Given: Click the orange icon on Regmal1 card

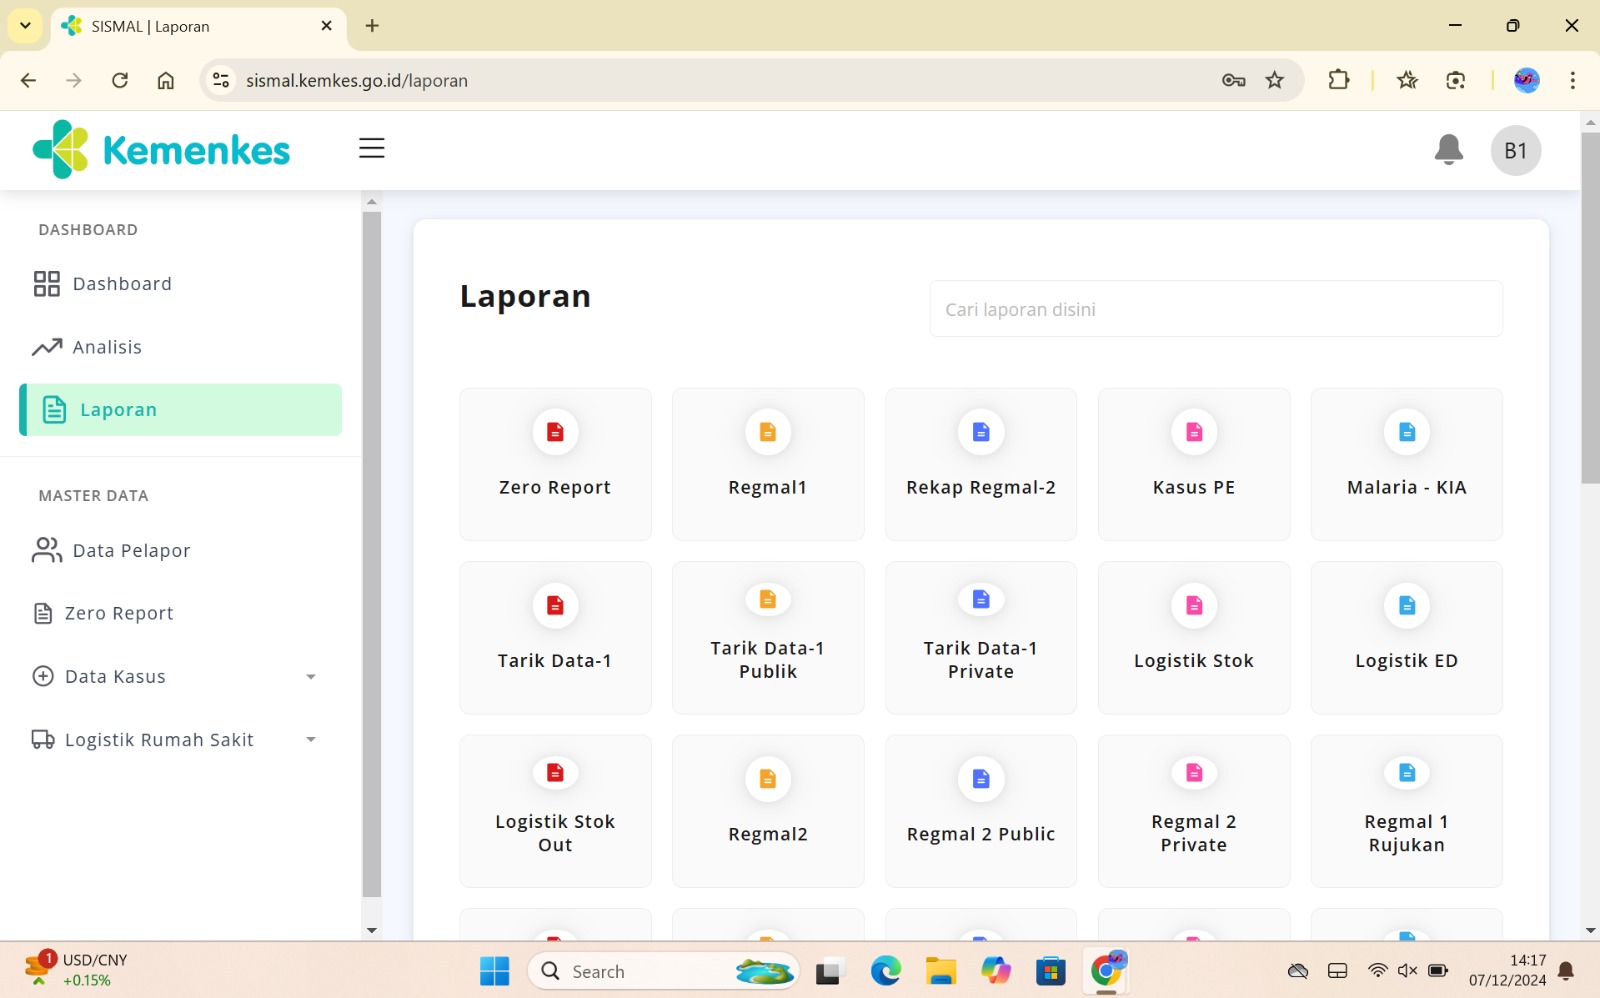Looking at the screenshot, I should [768, 432].
